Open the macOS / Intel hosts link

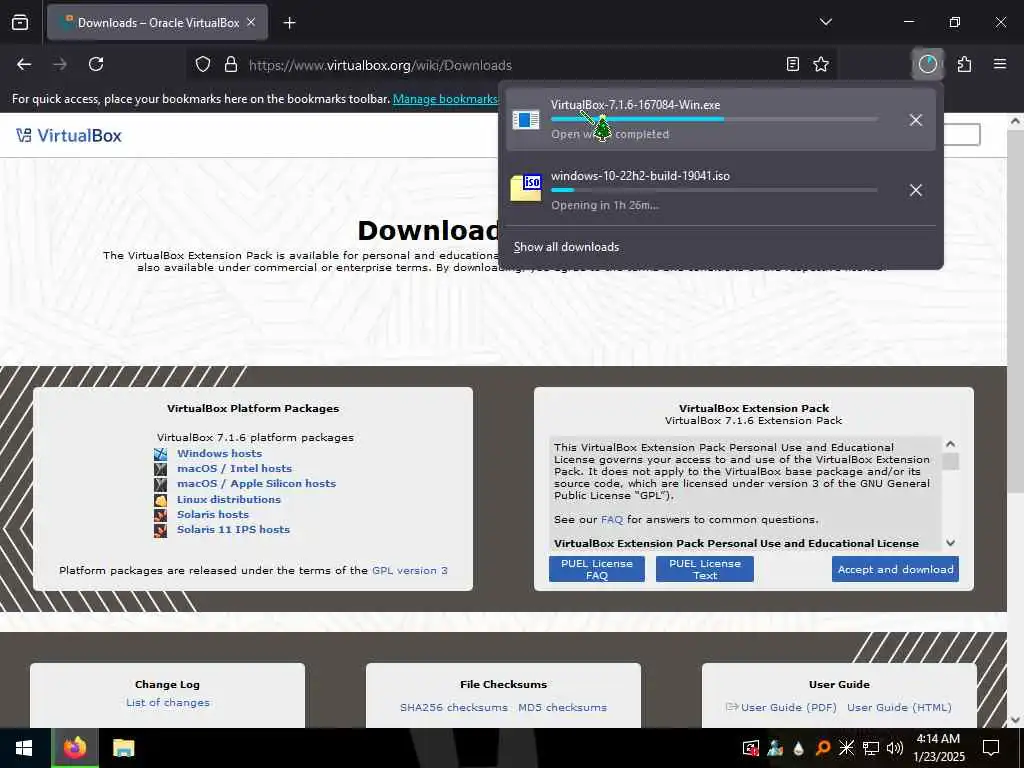click(x=234, y=468)
